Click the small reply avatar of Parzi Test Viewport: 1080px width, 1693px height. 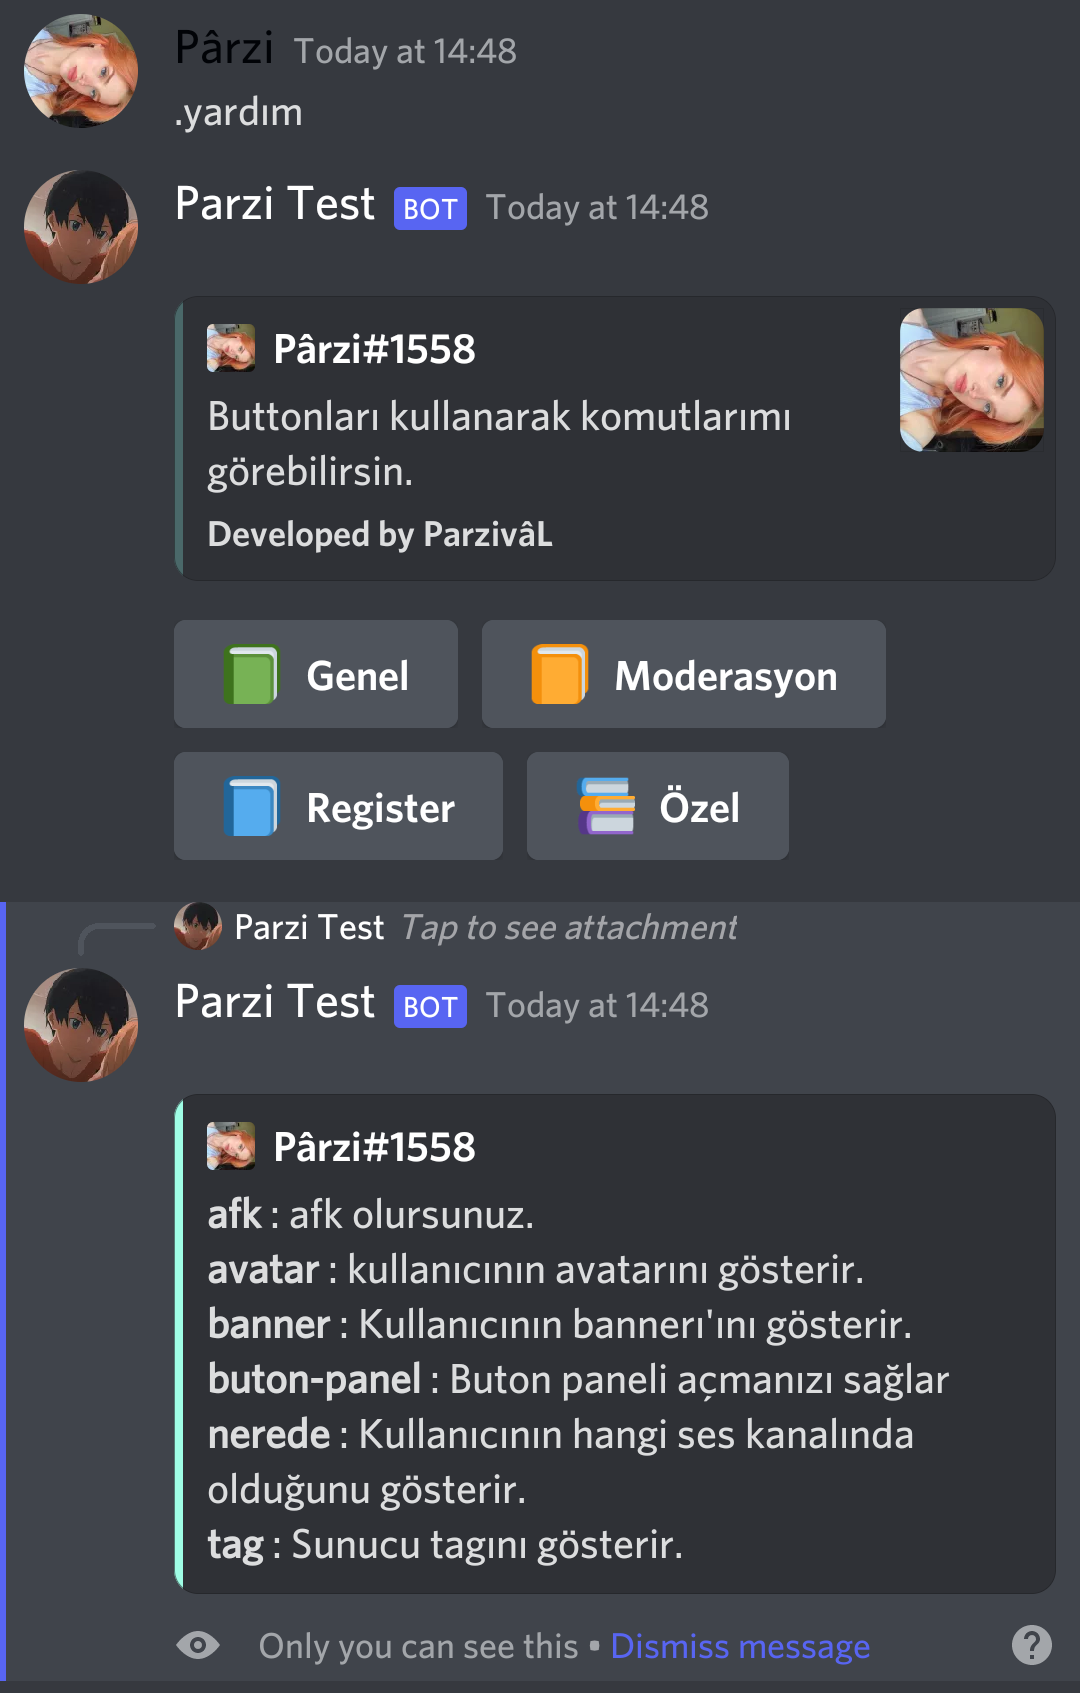point(198,926)
